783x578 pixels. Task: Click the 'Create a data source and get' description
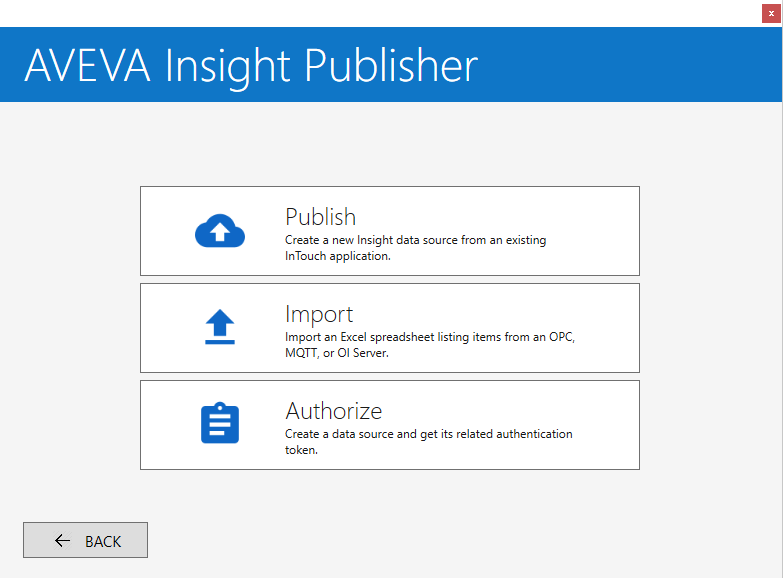(x=428, y=442)
